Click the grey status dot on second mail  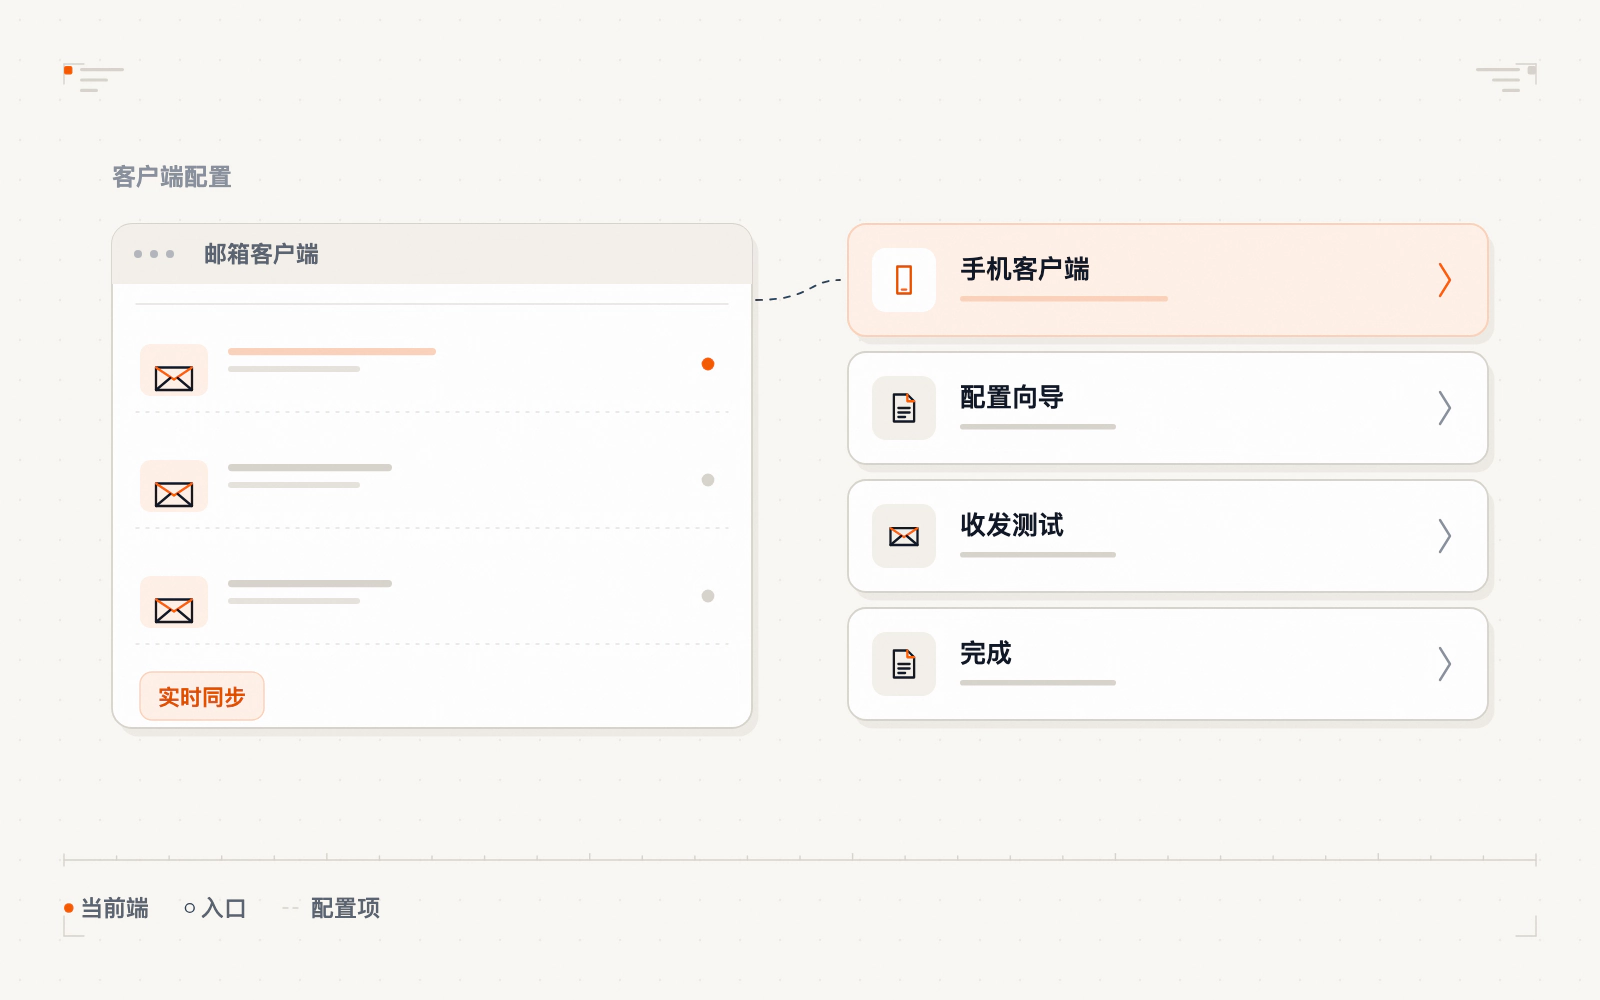tap(708, 480)
